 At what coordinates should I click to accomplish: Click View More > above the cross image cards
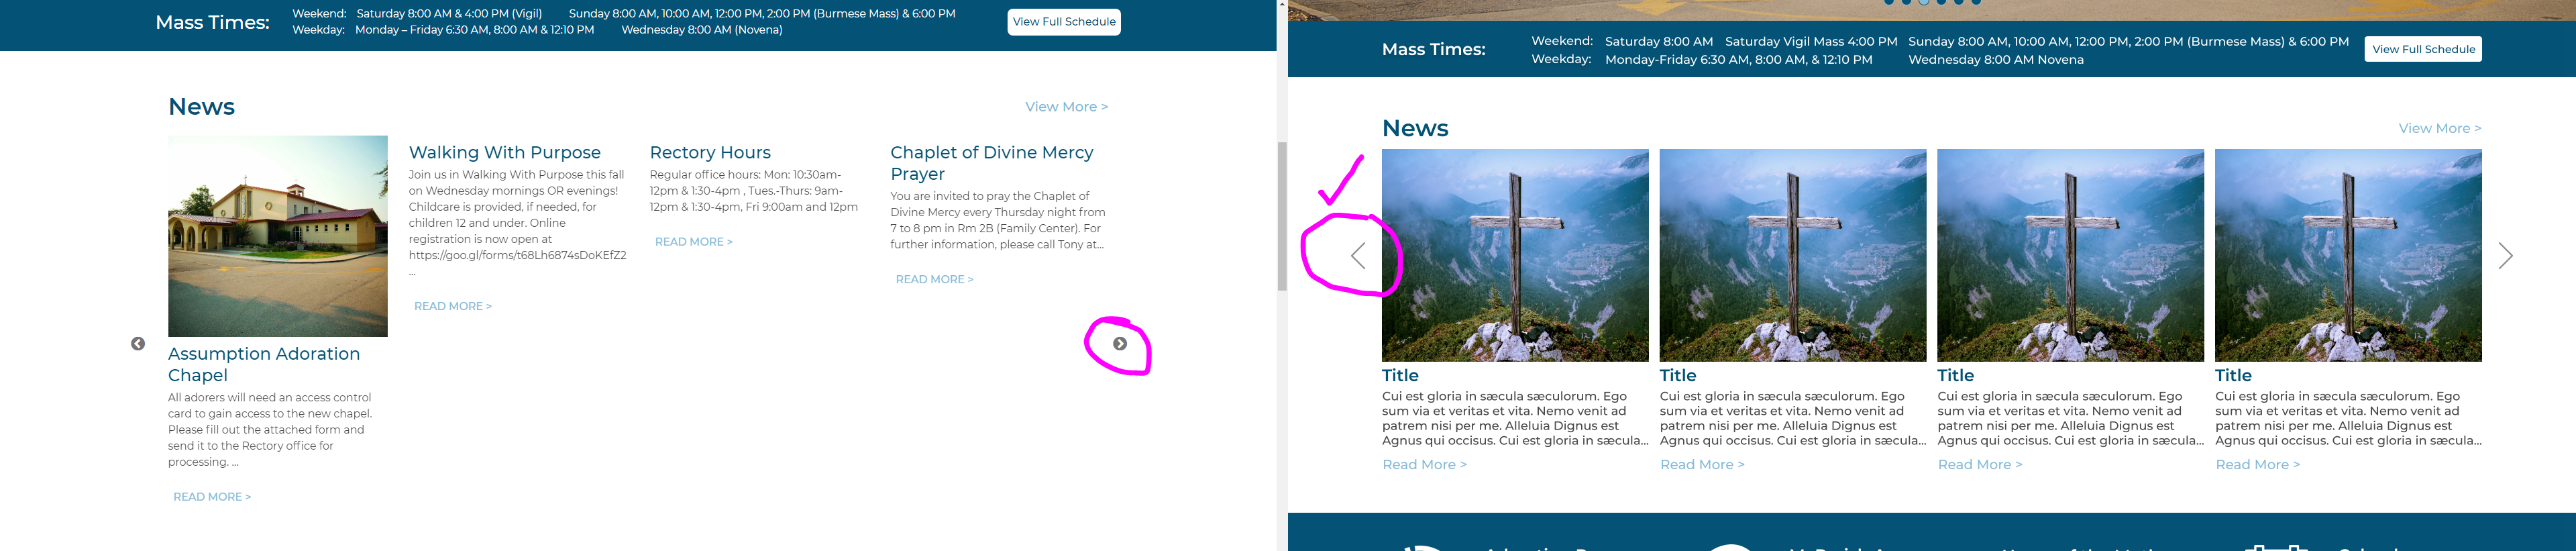coord(2440,128)
